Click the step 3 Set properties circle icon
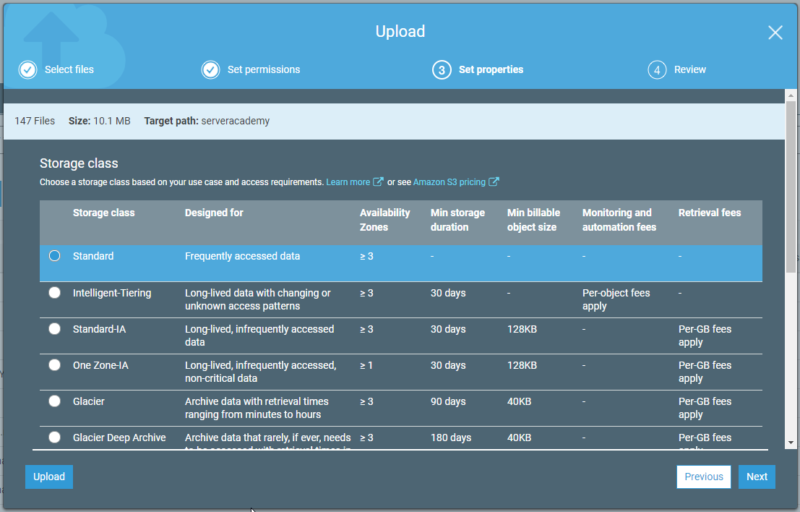This screenshot has width=800, height=512. (441, 70)
